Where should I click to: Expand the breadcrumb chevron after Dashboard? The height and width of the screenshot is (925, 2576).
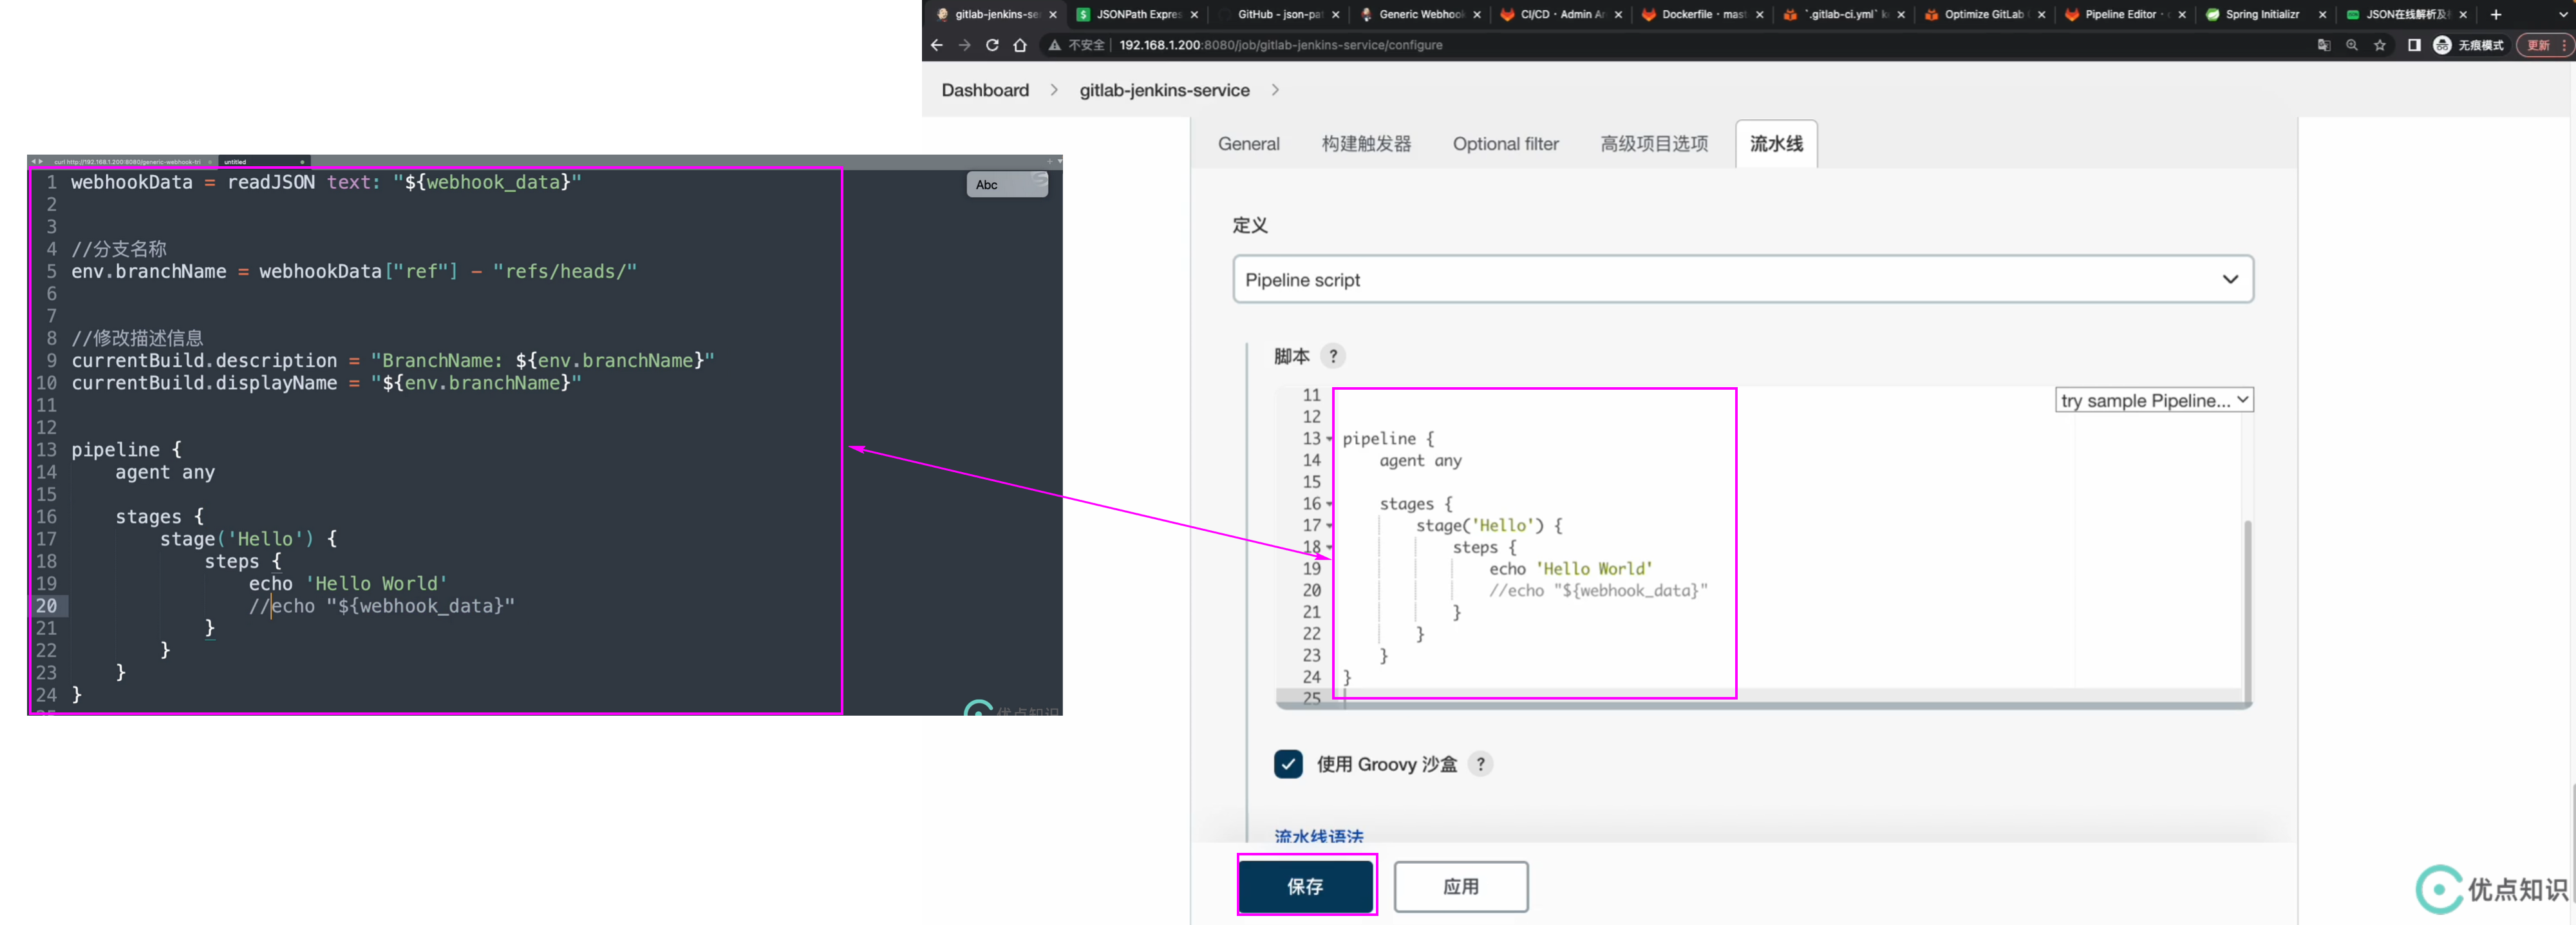tap(1054, 90)
